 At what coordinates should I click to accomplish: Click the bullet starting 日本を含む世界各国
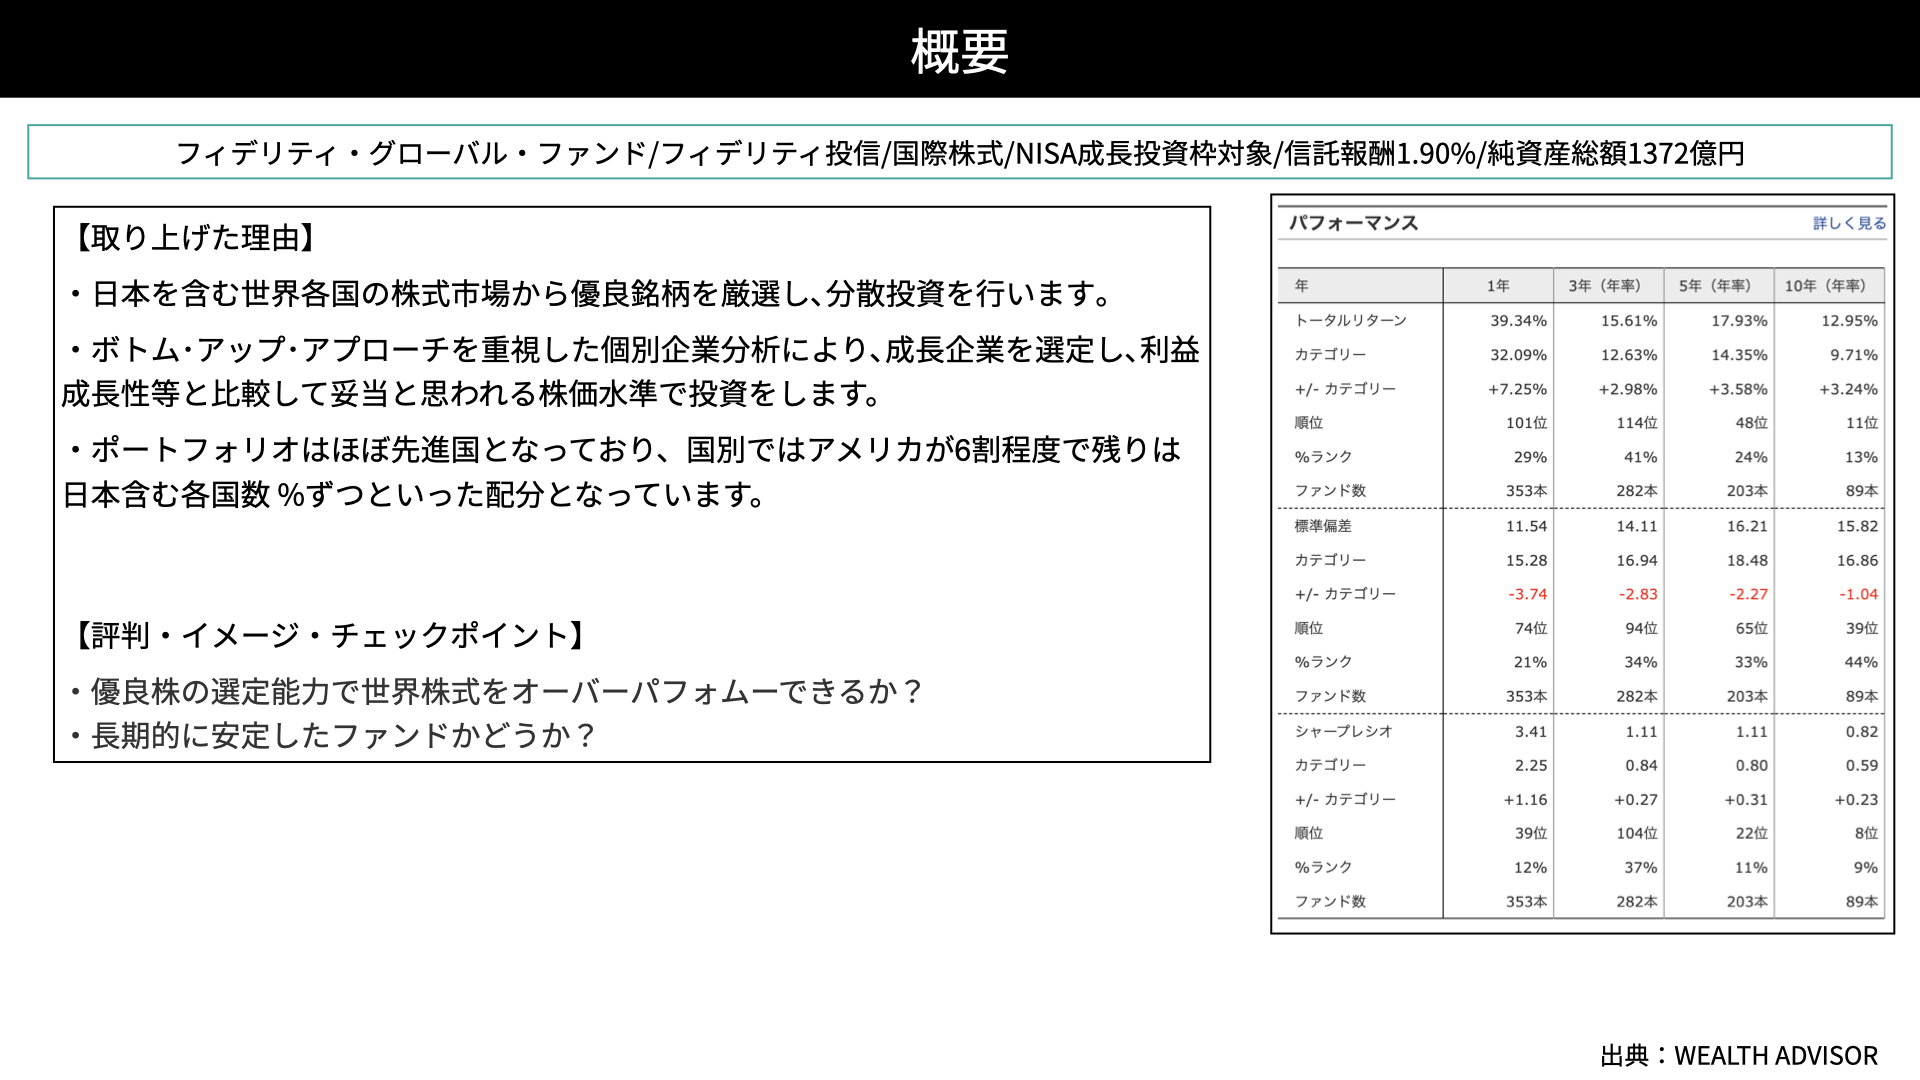[590, 294]
